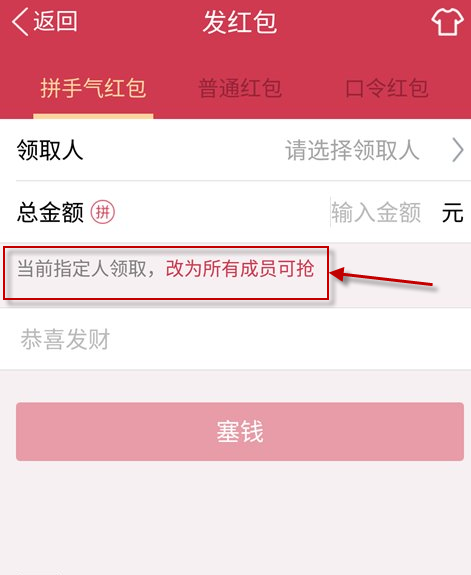Switch to the 普通红包 tab

[240, 88]
